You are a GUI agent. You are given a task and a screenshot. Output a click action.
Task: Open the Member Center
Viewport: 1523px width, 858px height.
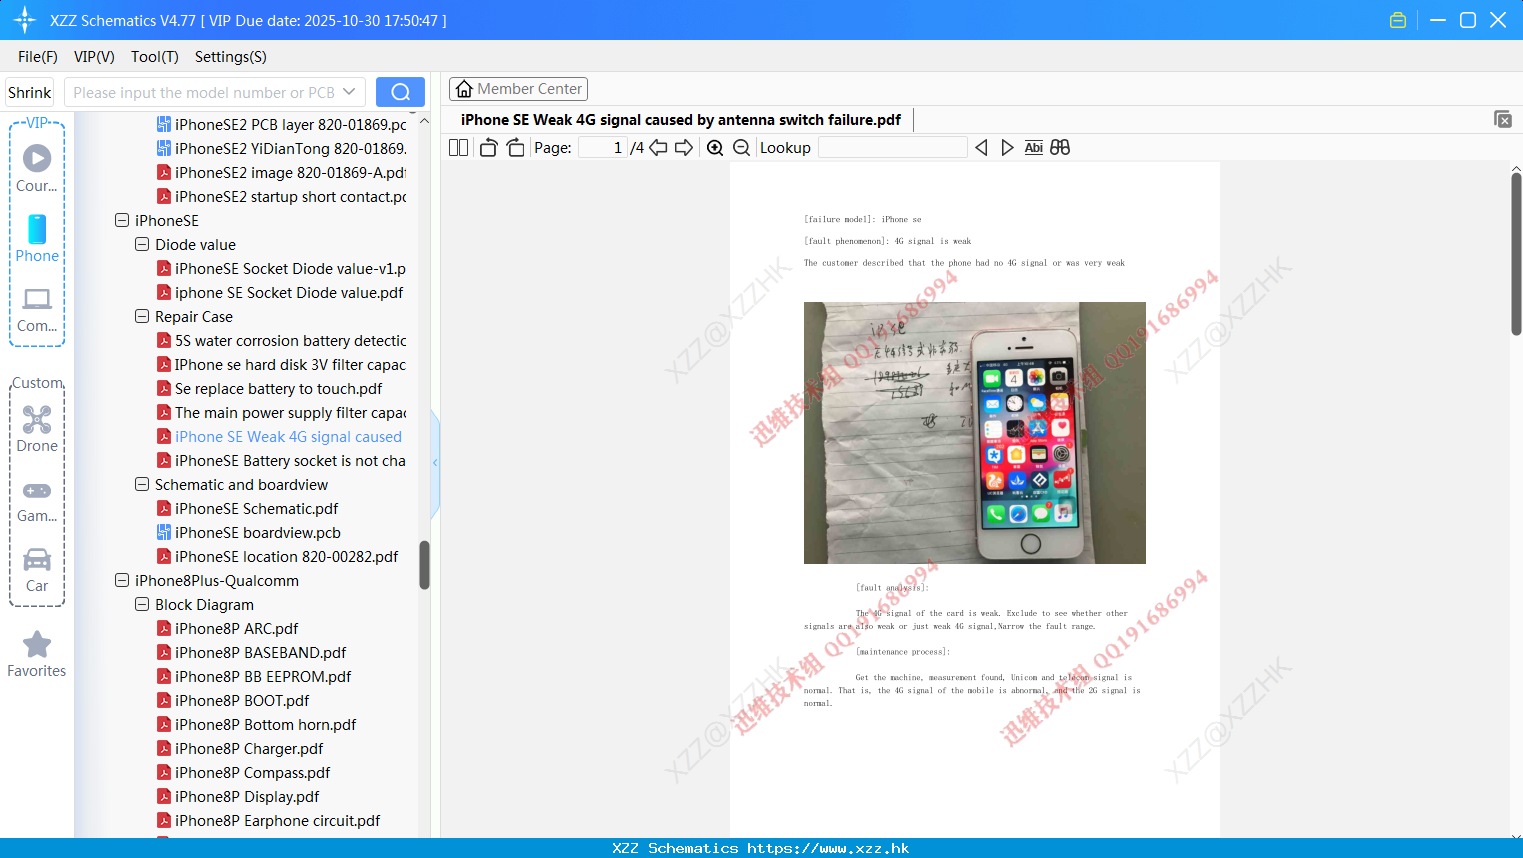click(x=518, y=89)
